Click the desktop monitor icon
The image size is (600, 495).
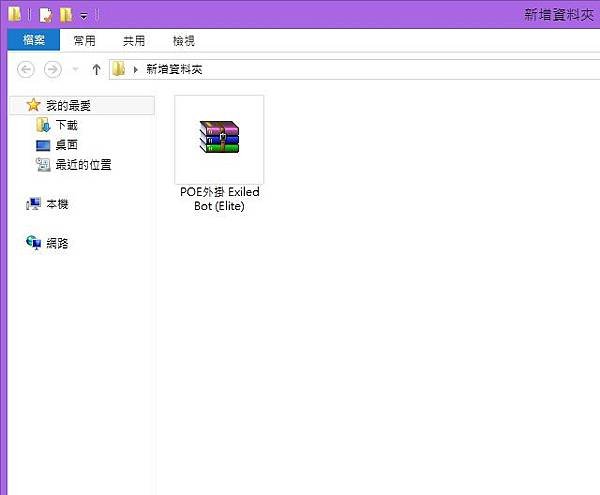(x=43, y=145)
